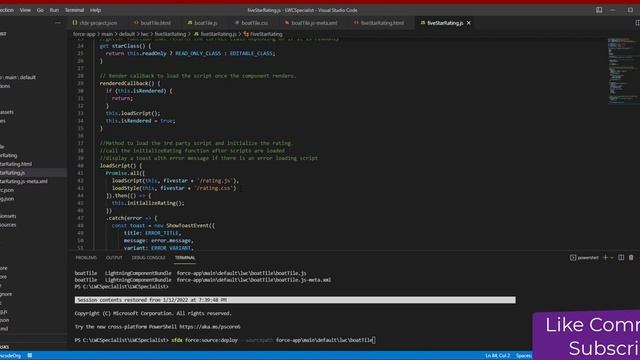Screen dimensions: 640x360
Task: Open fiveStarRating.html in the explorer
Action: click(16, 164)
